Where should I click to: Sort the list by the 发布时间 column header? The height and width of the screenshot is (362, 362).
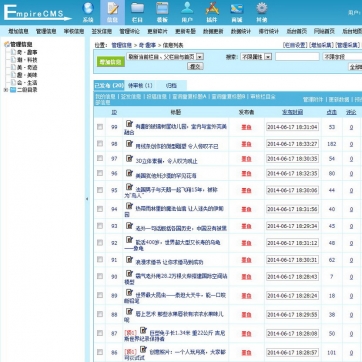[292, 112]
